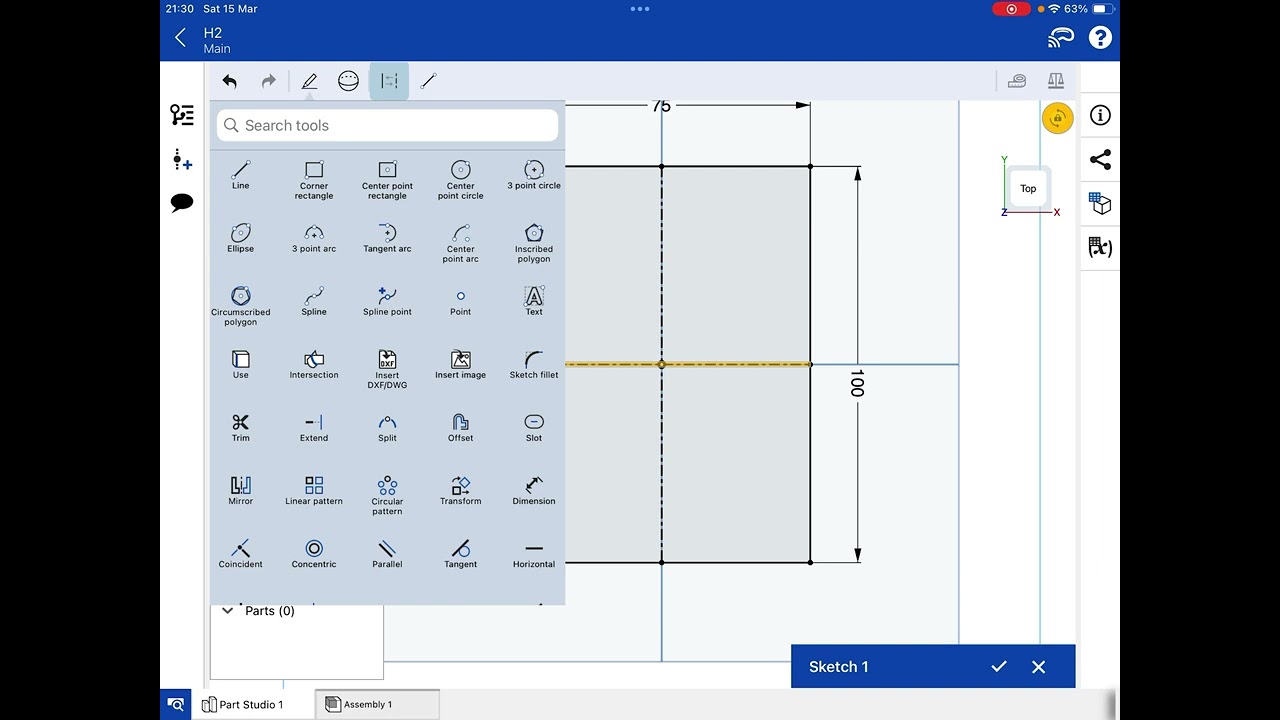Undo the last action
The image size is (1280, 720).
tap(230, 81)
